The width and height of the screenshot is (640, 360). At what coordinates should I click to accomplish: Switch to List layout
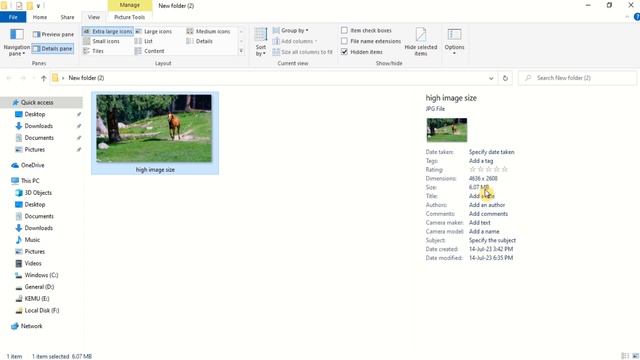(144, 41)
